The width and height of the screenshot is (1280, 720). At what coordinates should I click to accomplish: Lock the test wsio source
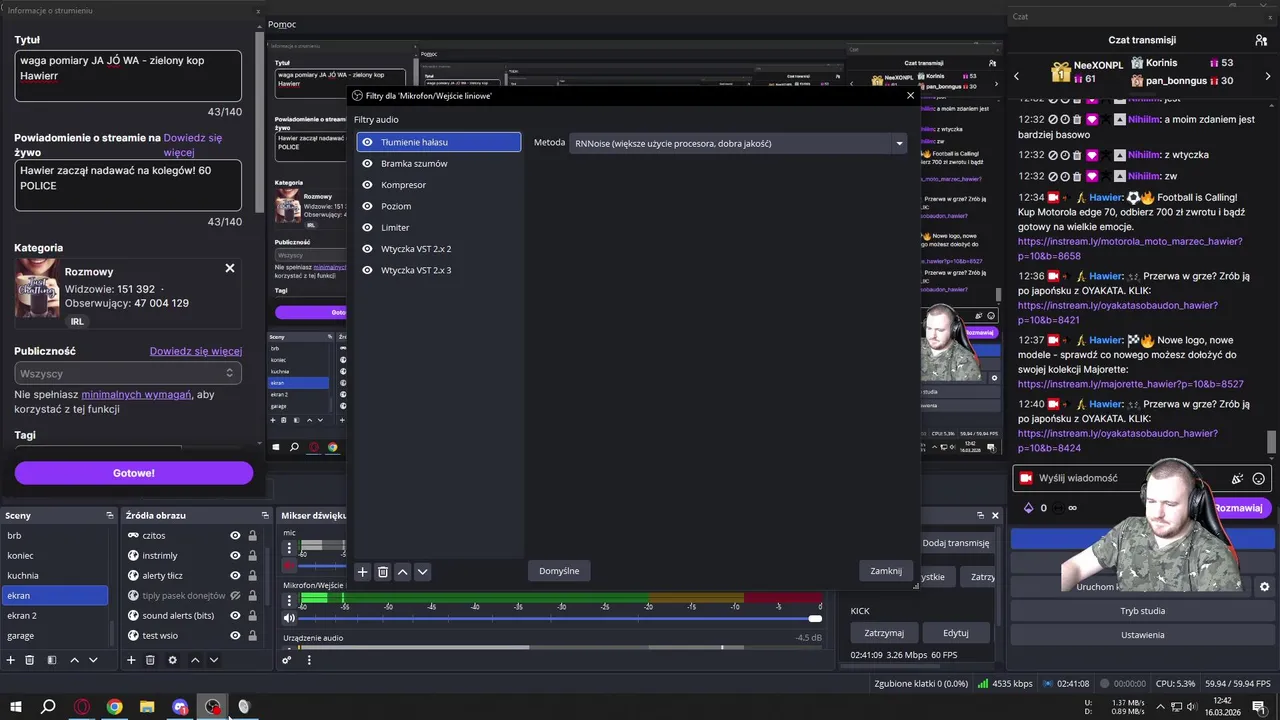point(252,636)
